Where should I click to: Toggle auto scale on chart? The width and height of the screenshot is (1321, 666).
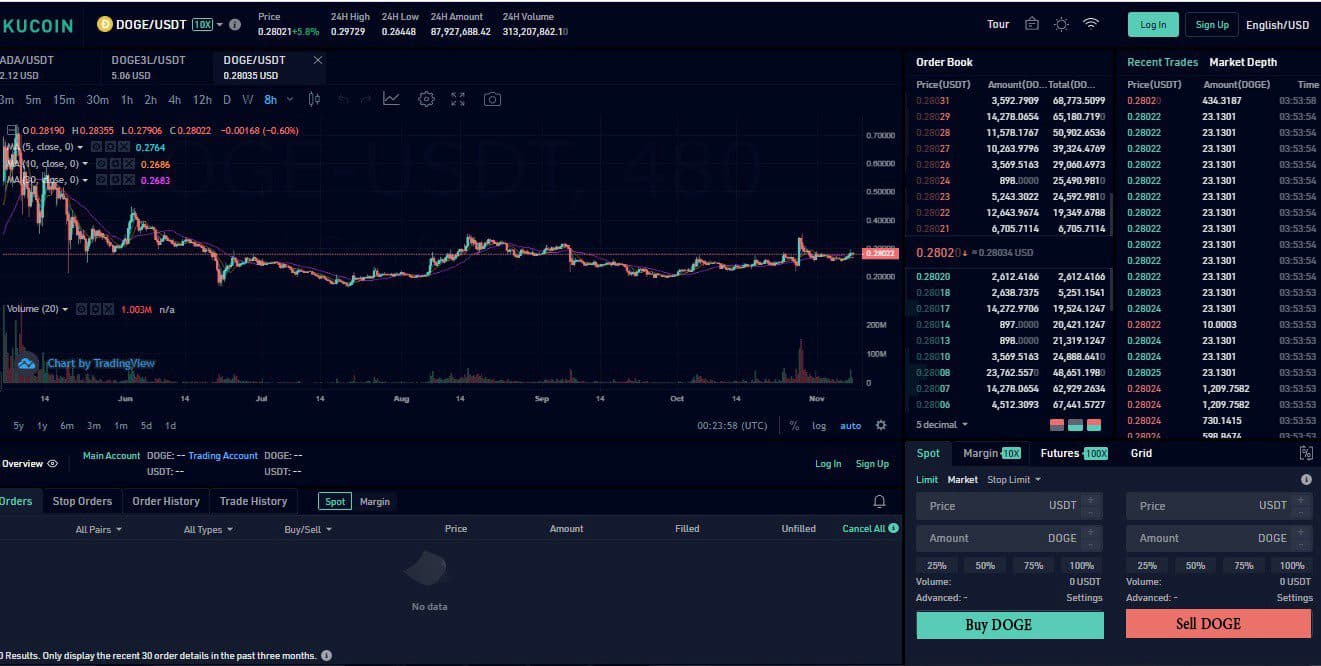850,425
